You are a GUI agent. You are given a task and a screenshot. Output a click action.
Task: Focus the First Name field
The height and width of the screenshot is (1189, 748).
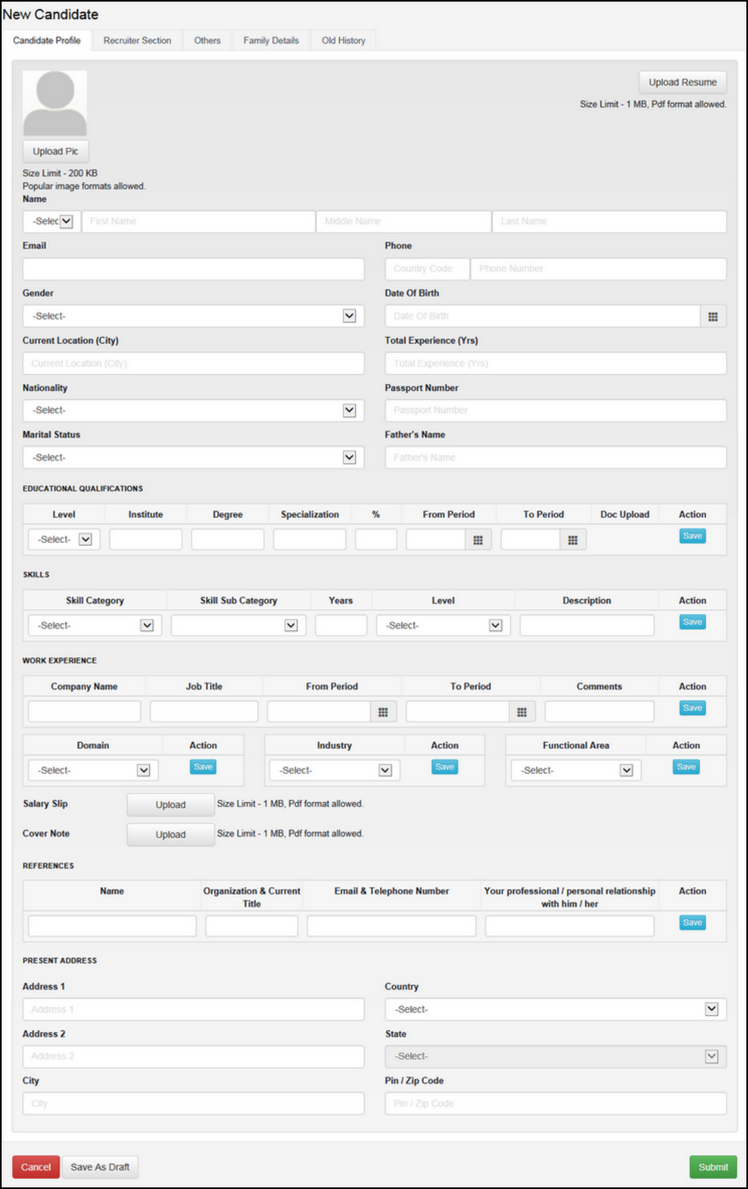pos(198,221)
